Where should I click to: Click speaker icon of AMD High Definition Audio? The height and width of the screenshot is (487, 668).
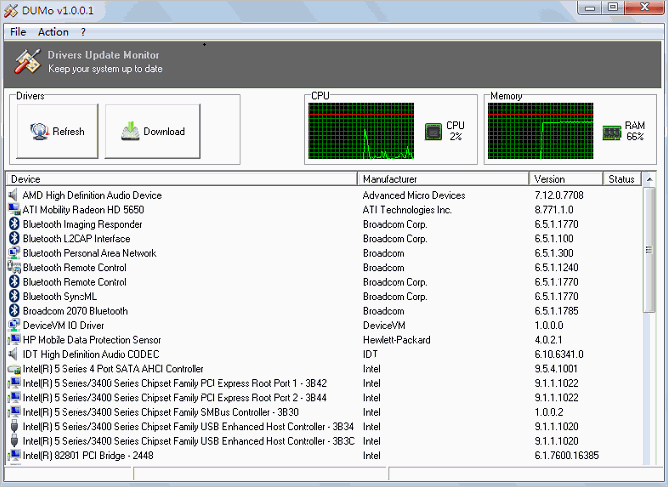14,195
